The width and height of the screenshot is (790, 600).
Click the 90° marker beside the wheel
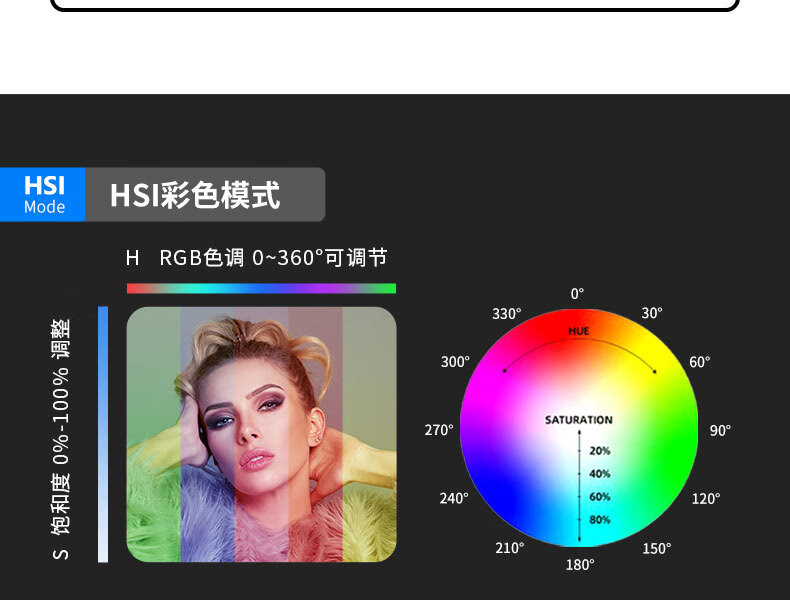click(x=720, y=430)
